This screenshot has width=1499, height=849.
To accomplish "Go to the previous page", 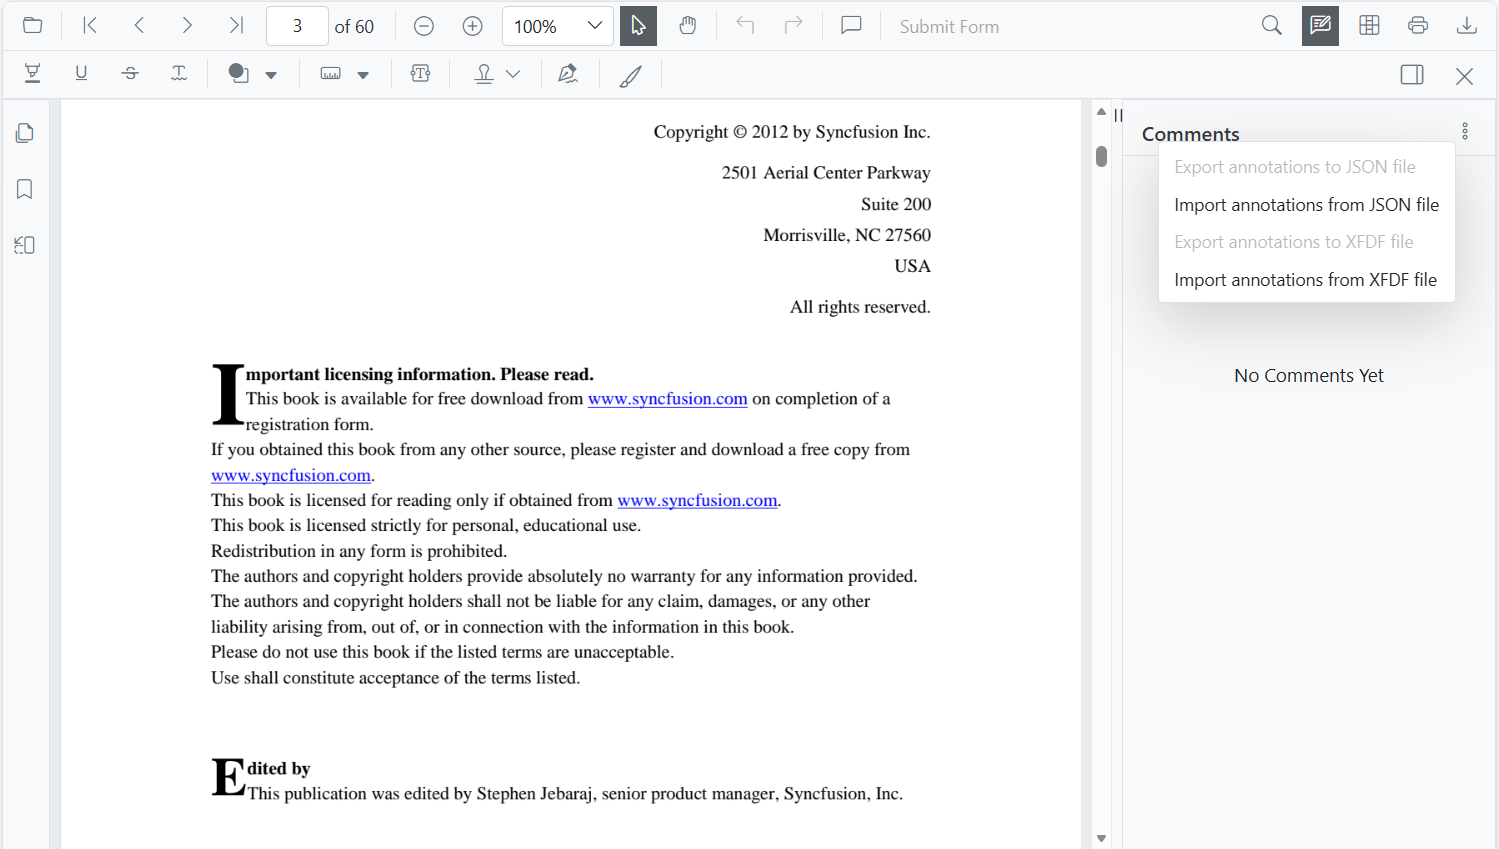I will pyautogui.click(x=139, y=26).
